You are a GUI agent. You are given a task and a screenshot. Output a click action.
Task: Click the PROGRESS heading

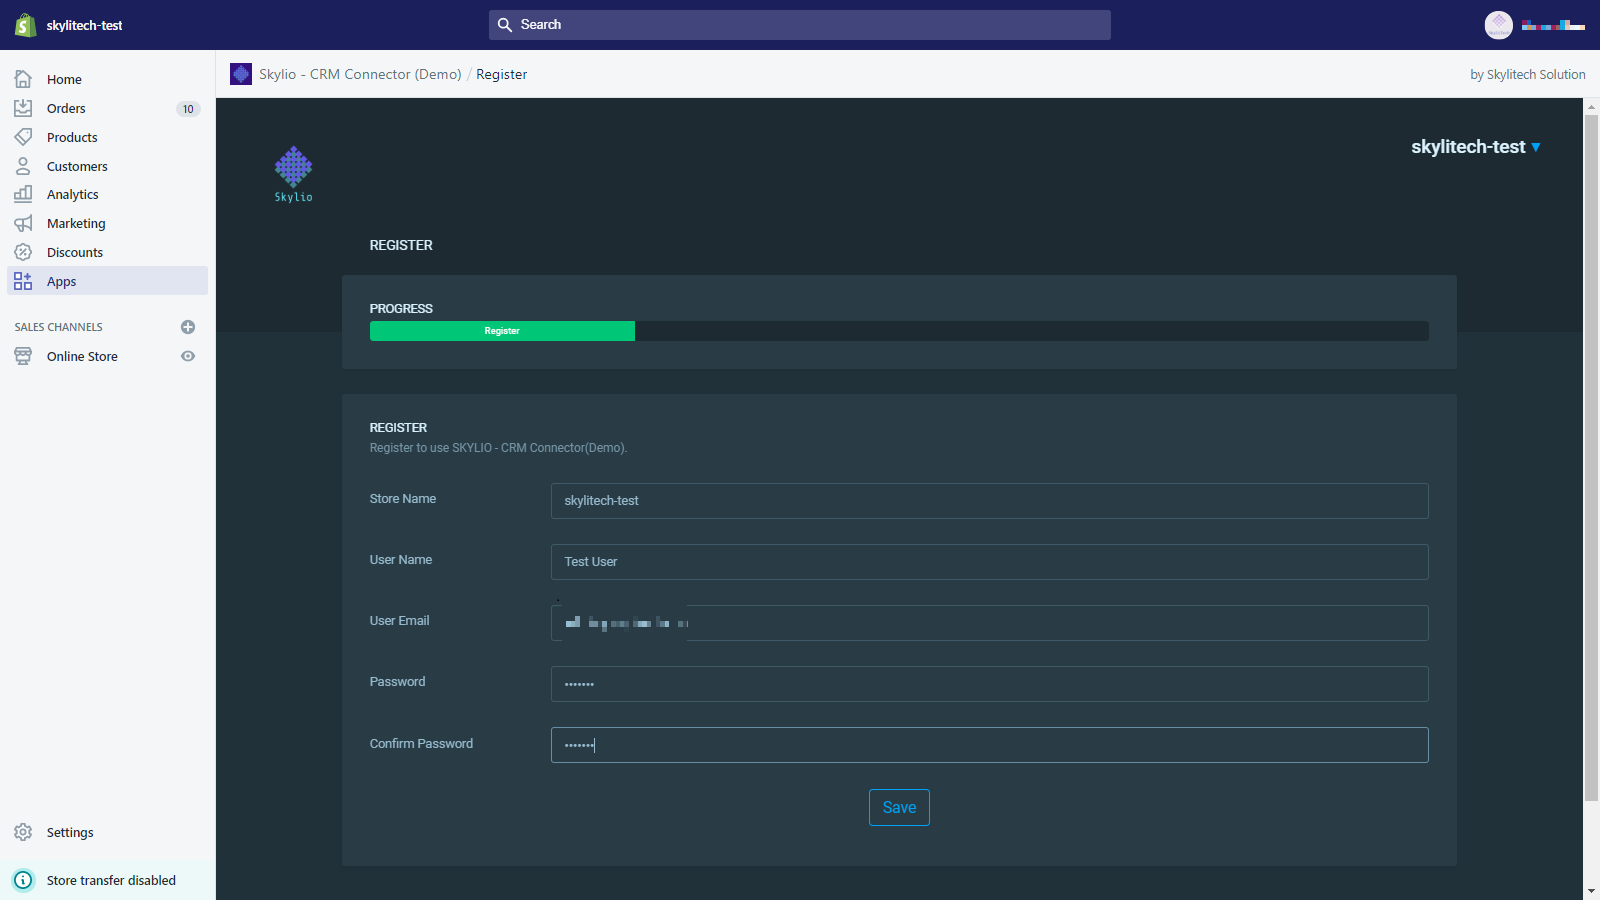pyautogui.click(x=401, y=309)
